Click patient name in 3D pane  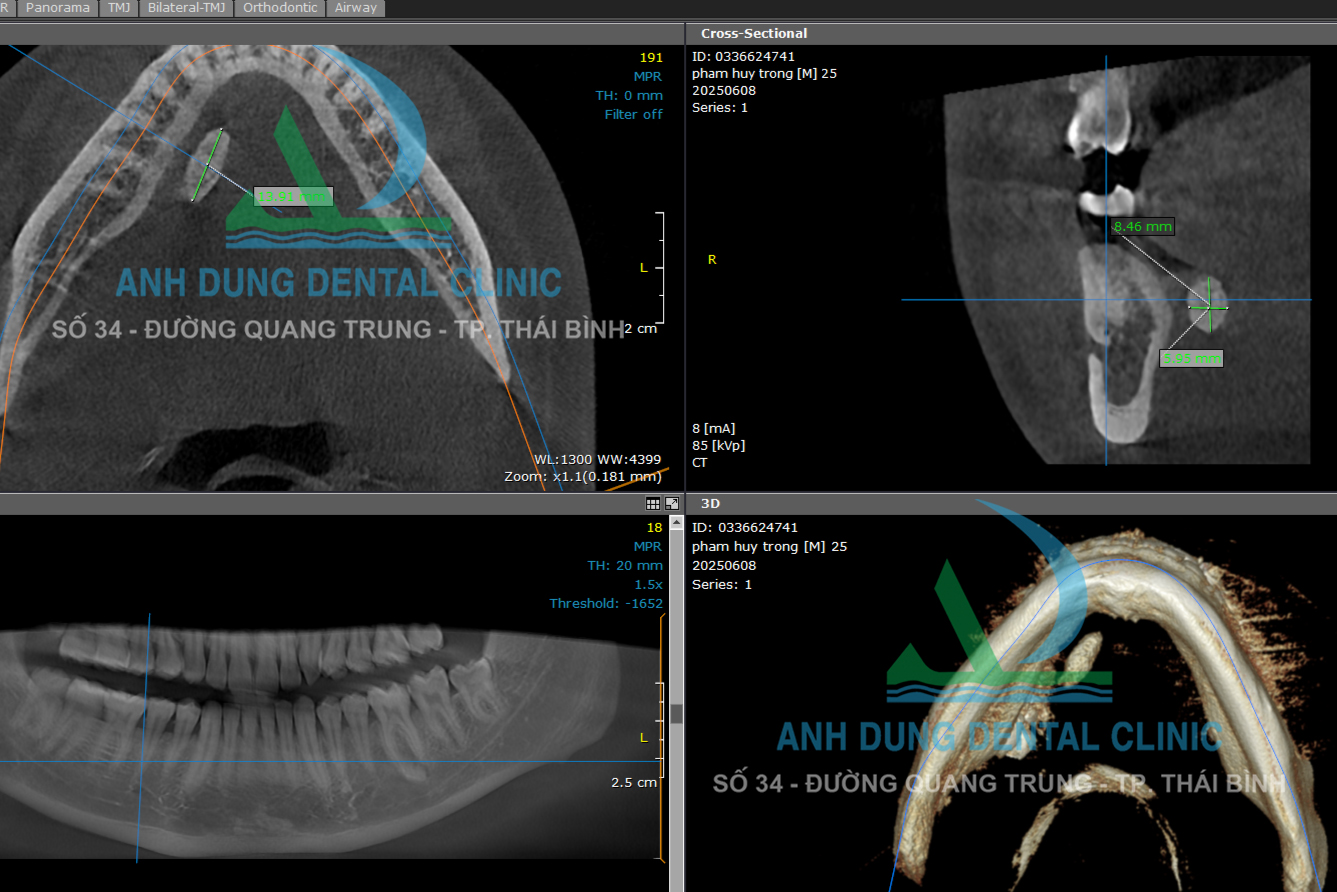pyautogui.click(x=769, y=546)
